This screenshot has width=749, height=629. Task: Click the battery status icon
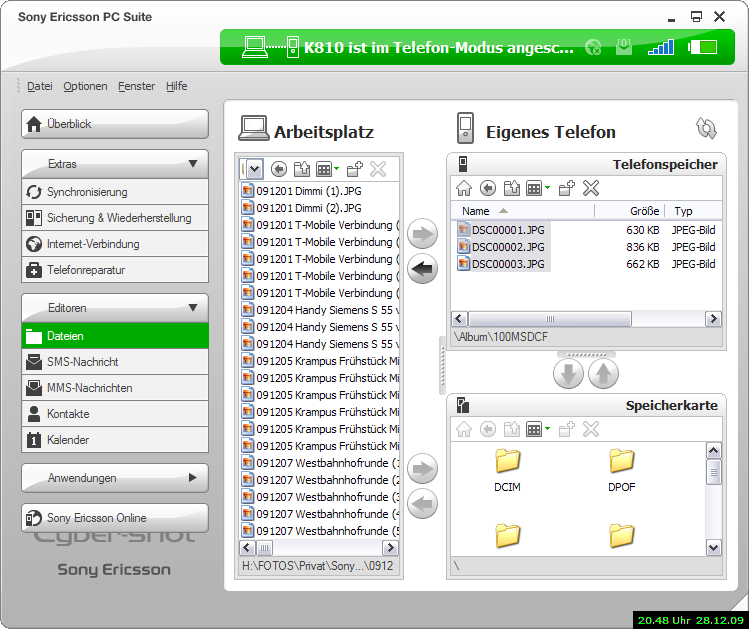click(x=703, y=47)
